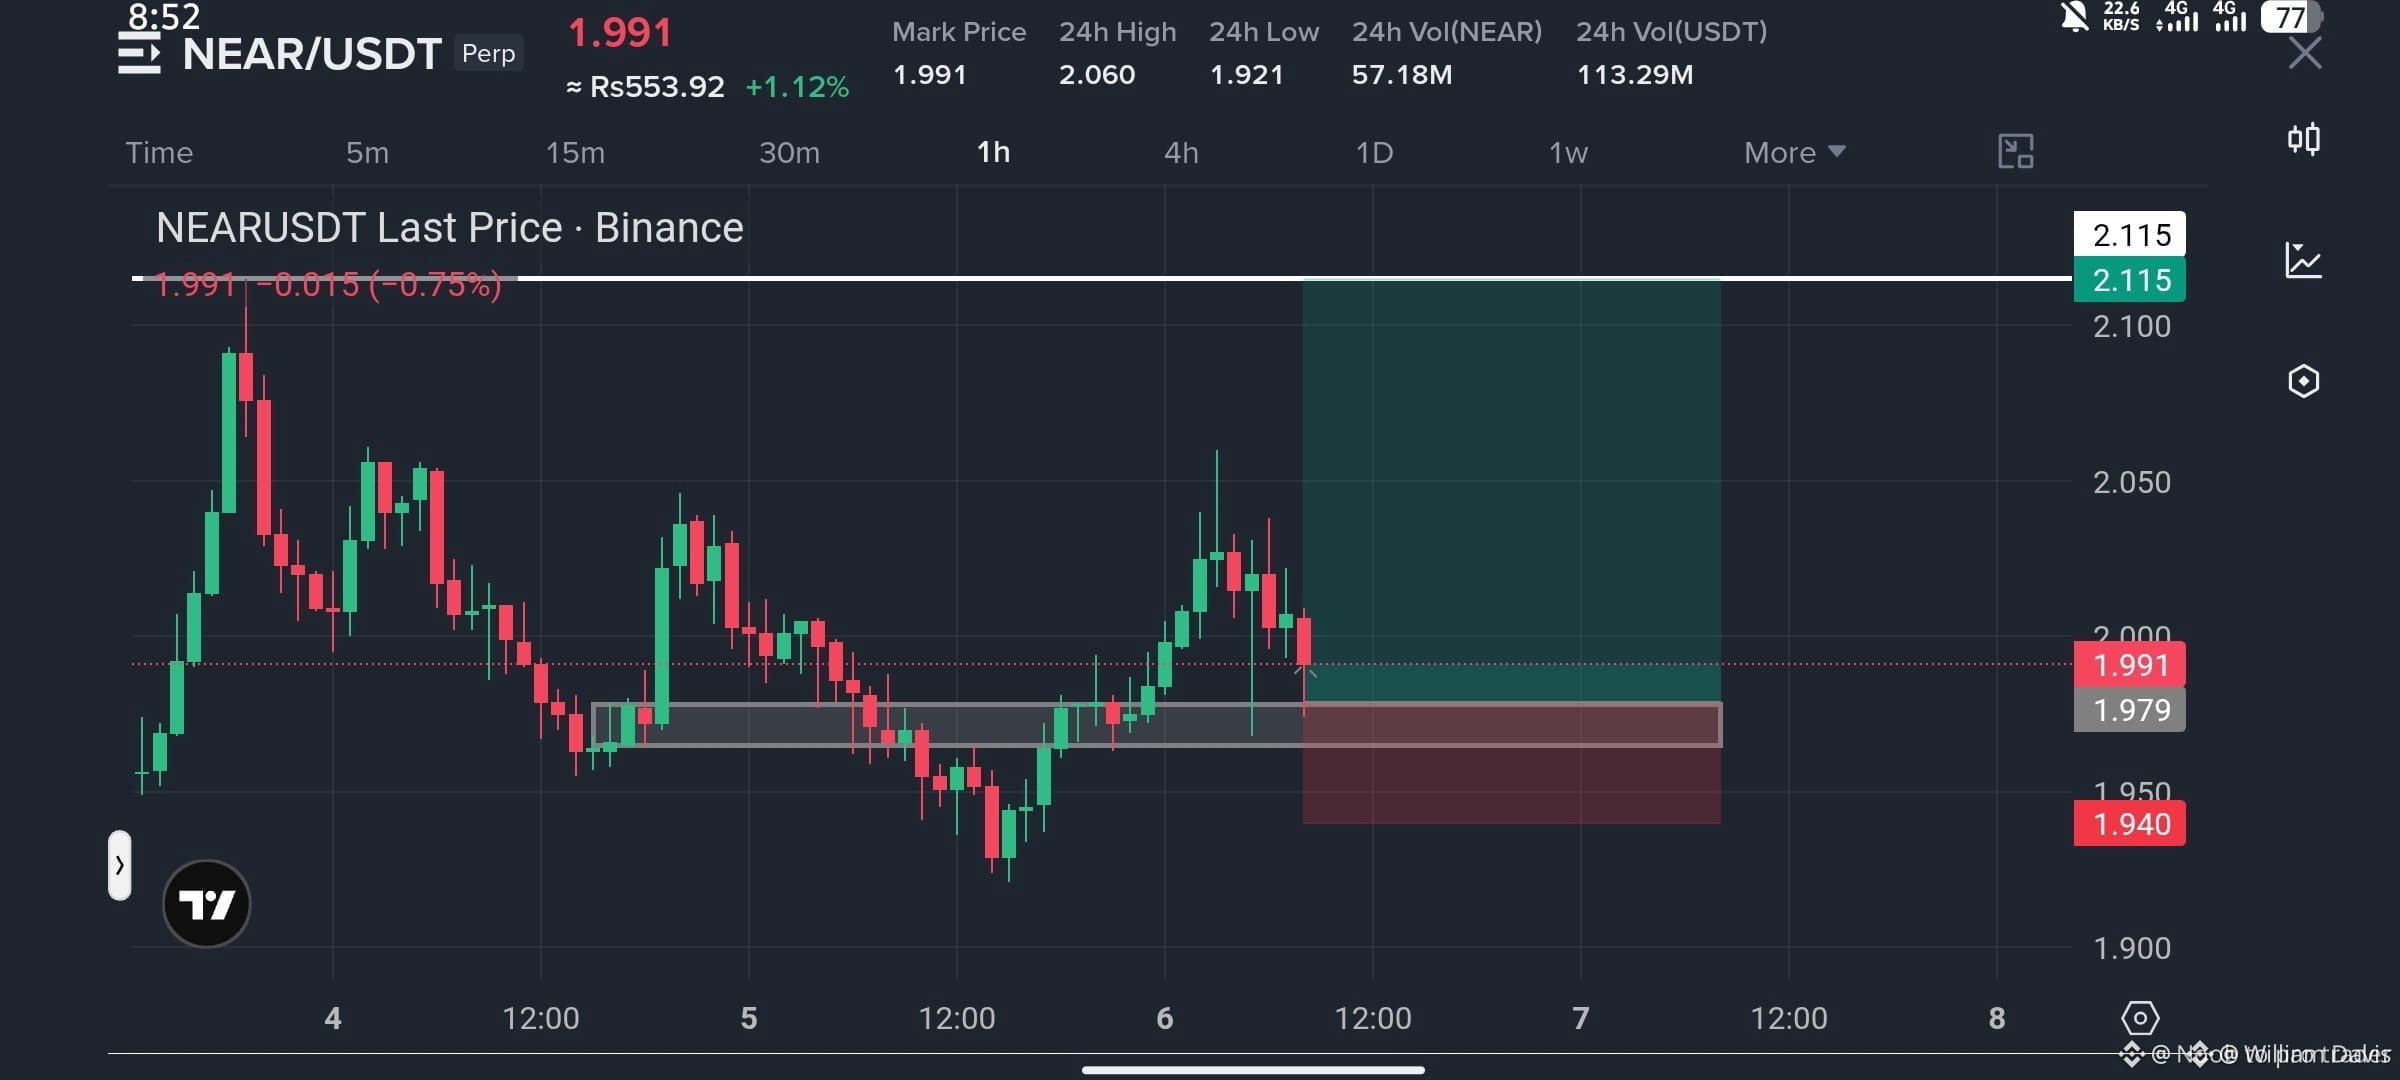Tap the 8:52 clock in status bar
2400x1080 pixels.
coord(164,16)
